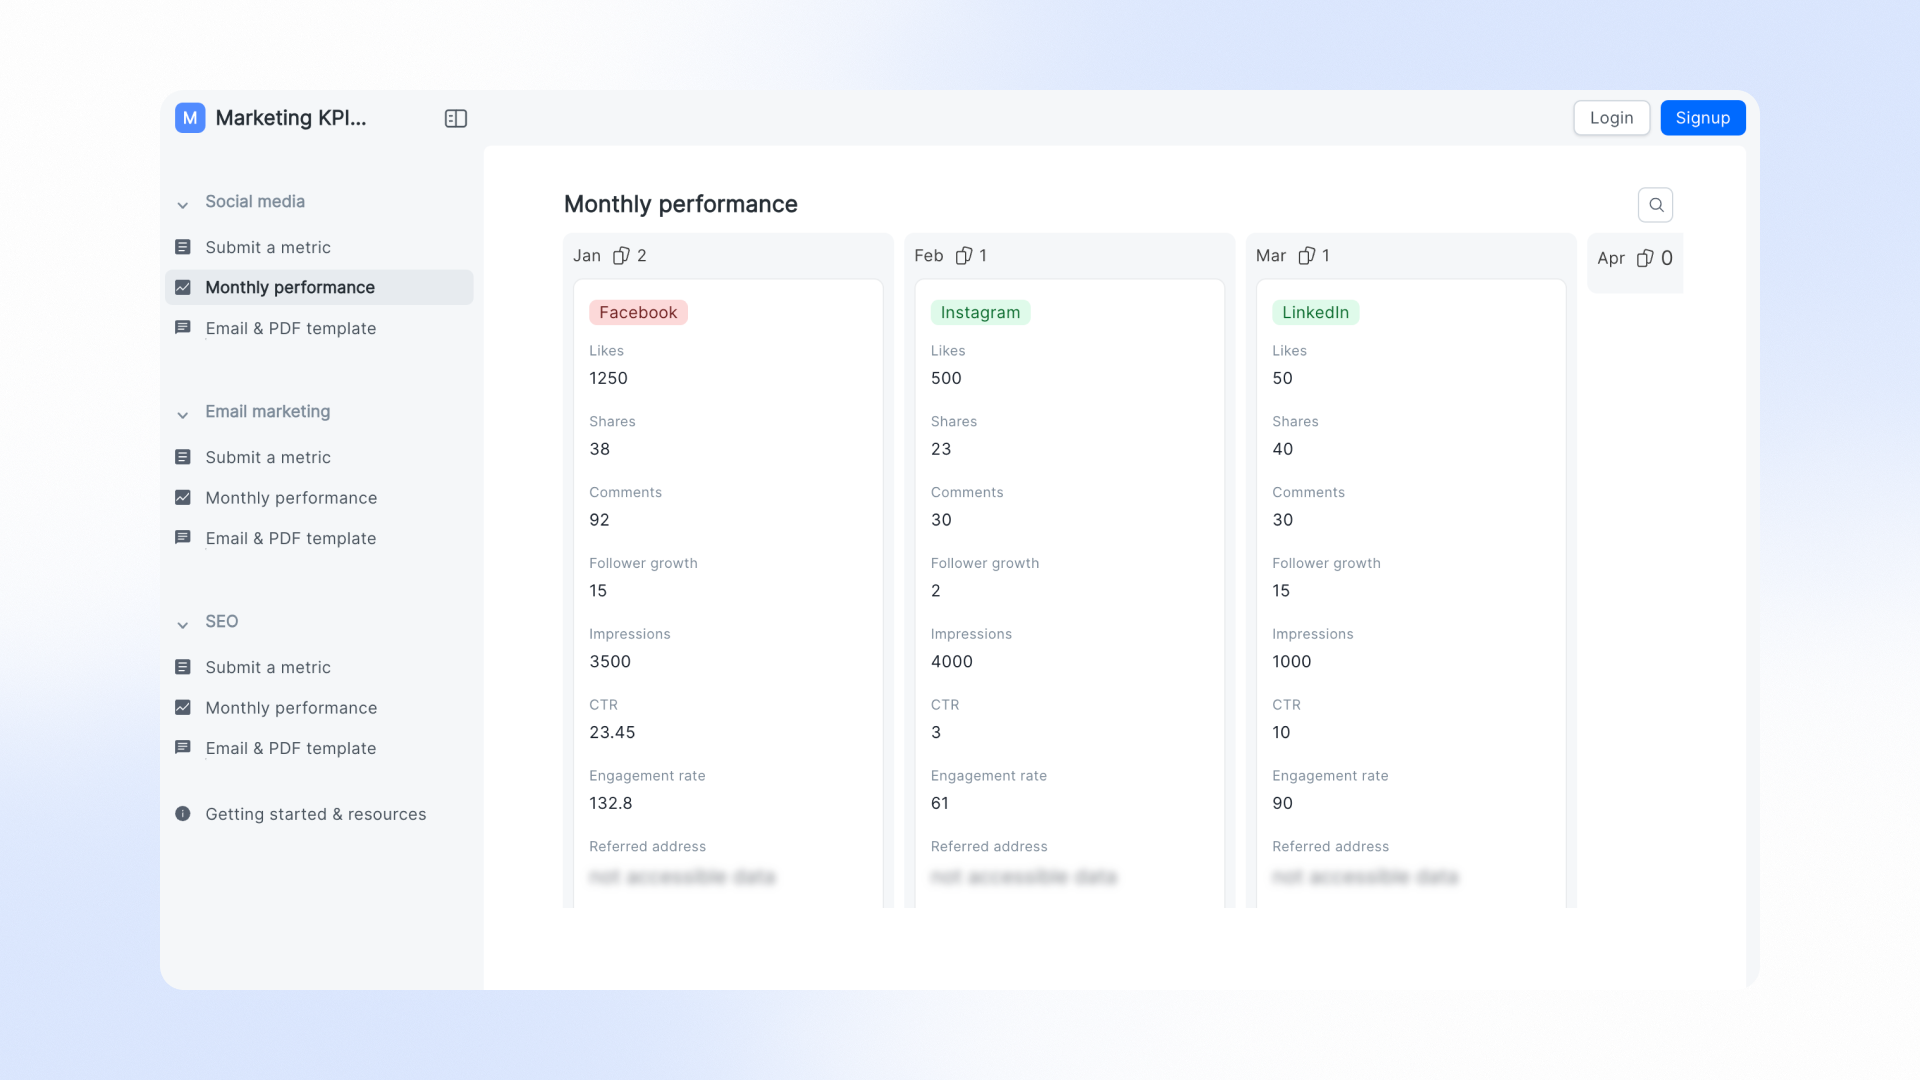Click Email marketing Submit a metric form icon
The width and height of the screenshot is (1920, 1080).
(x=183, y=457)
